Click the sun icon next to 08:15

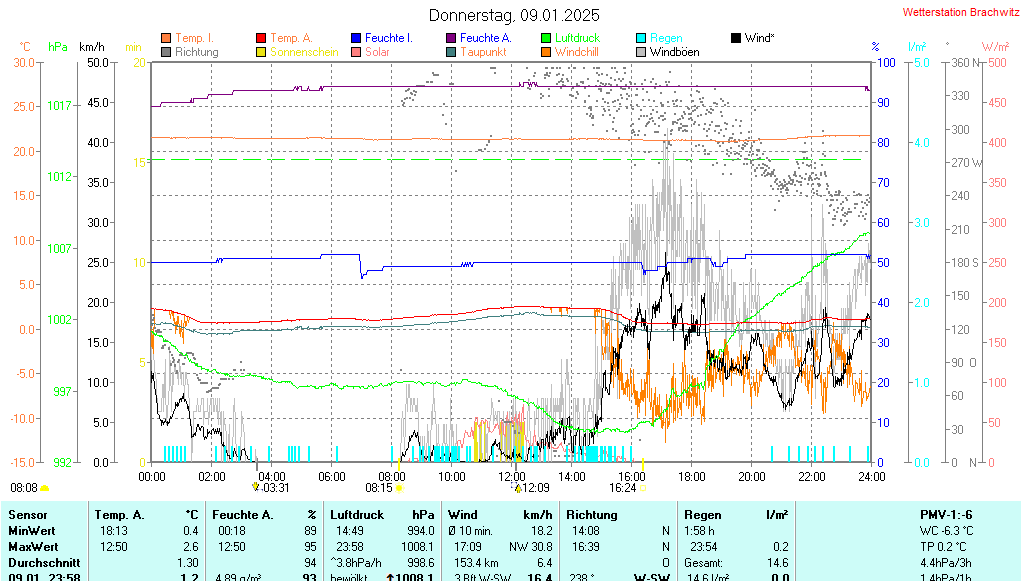point(399,488)
